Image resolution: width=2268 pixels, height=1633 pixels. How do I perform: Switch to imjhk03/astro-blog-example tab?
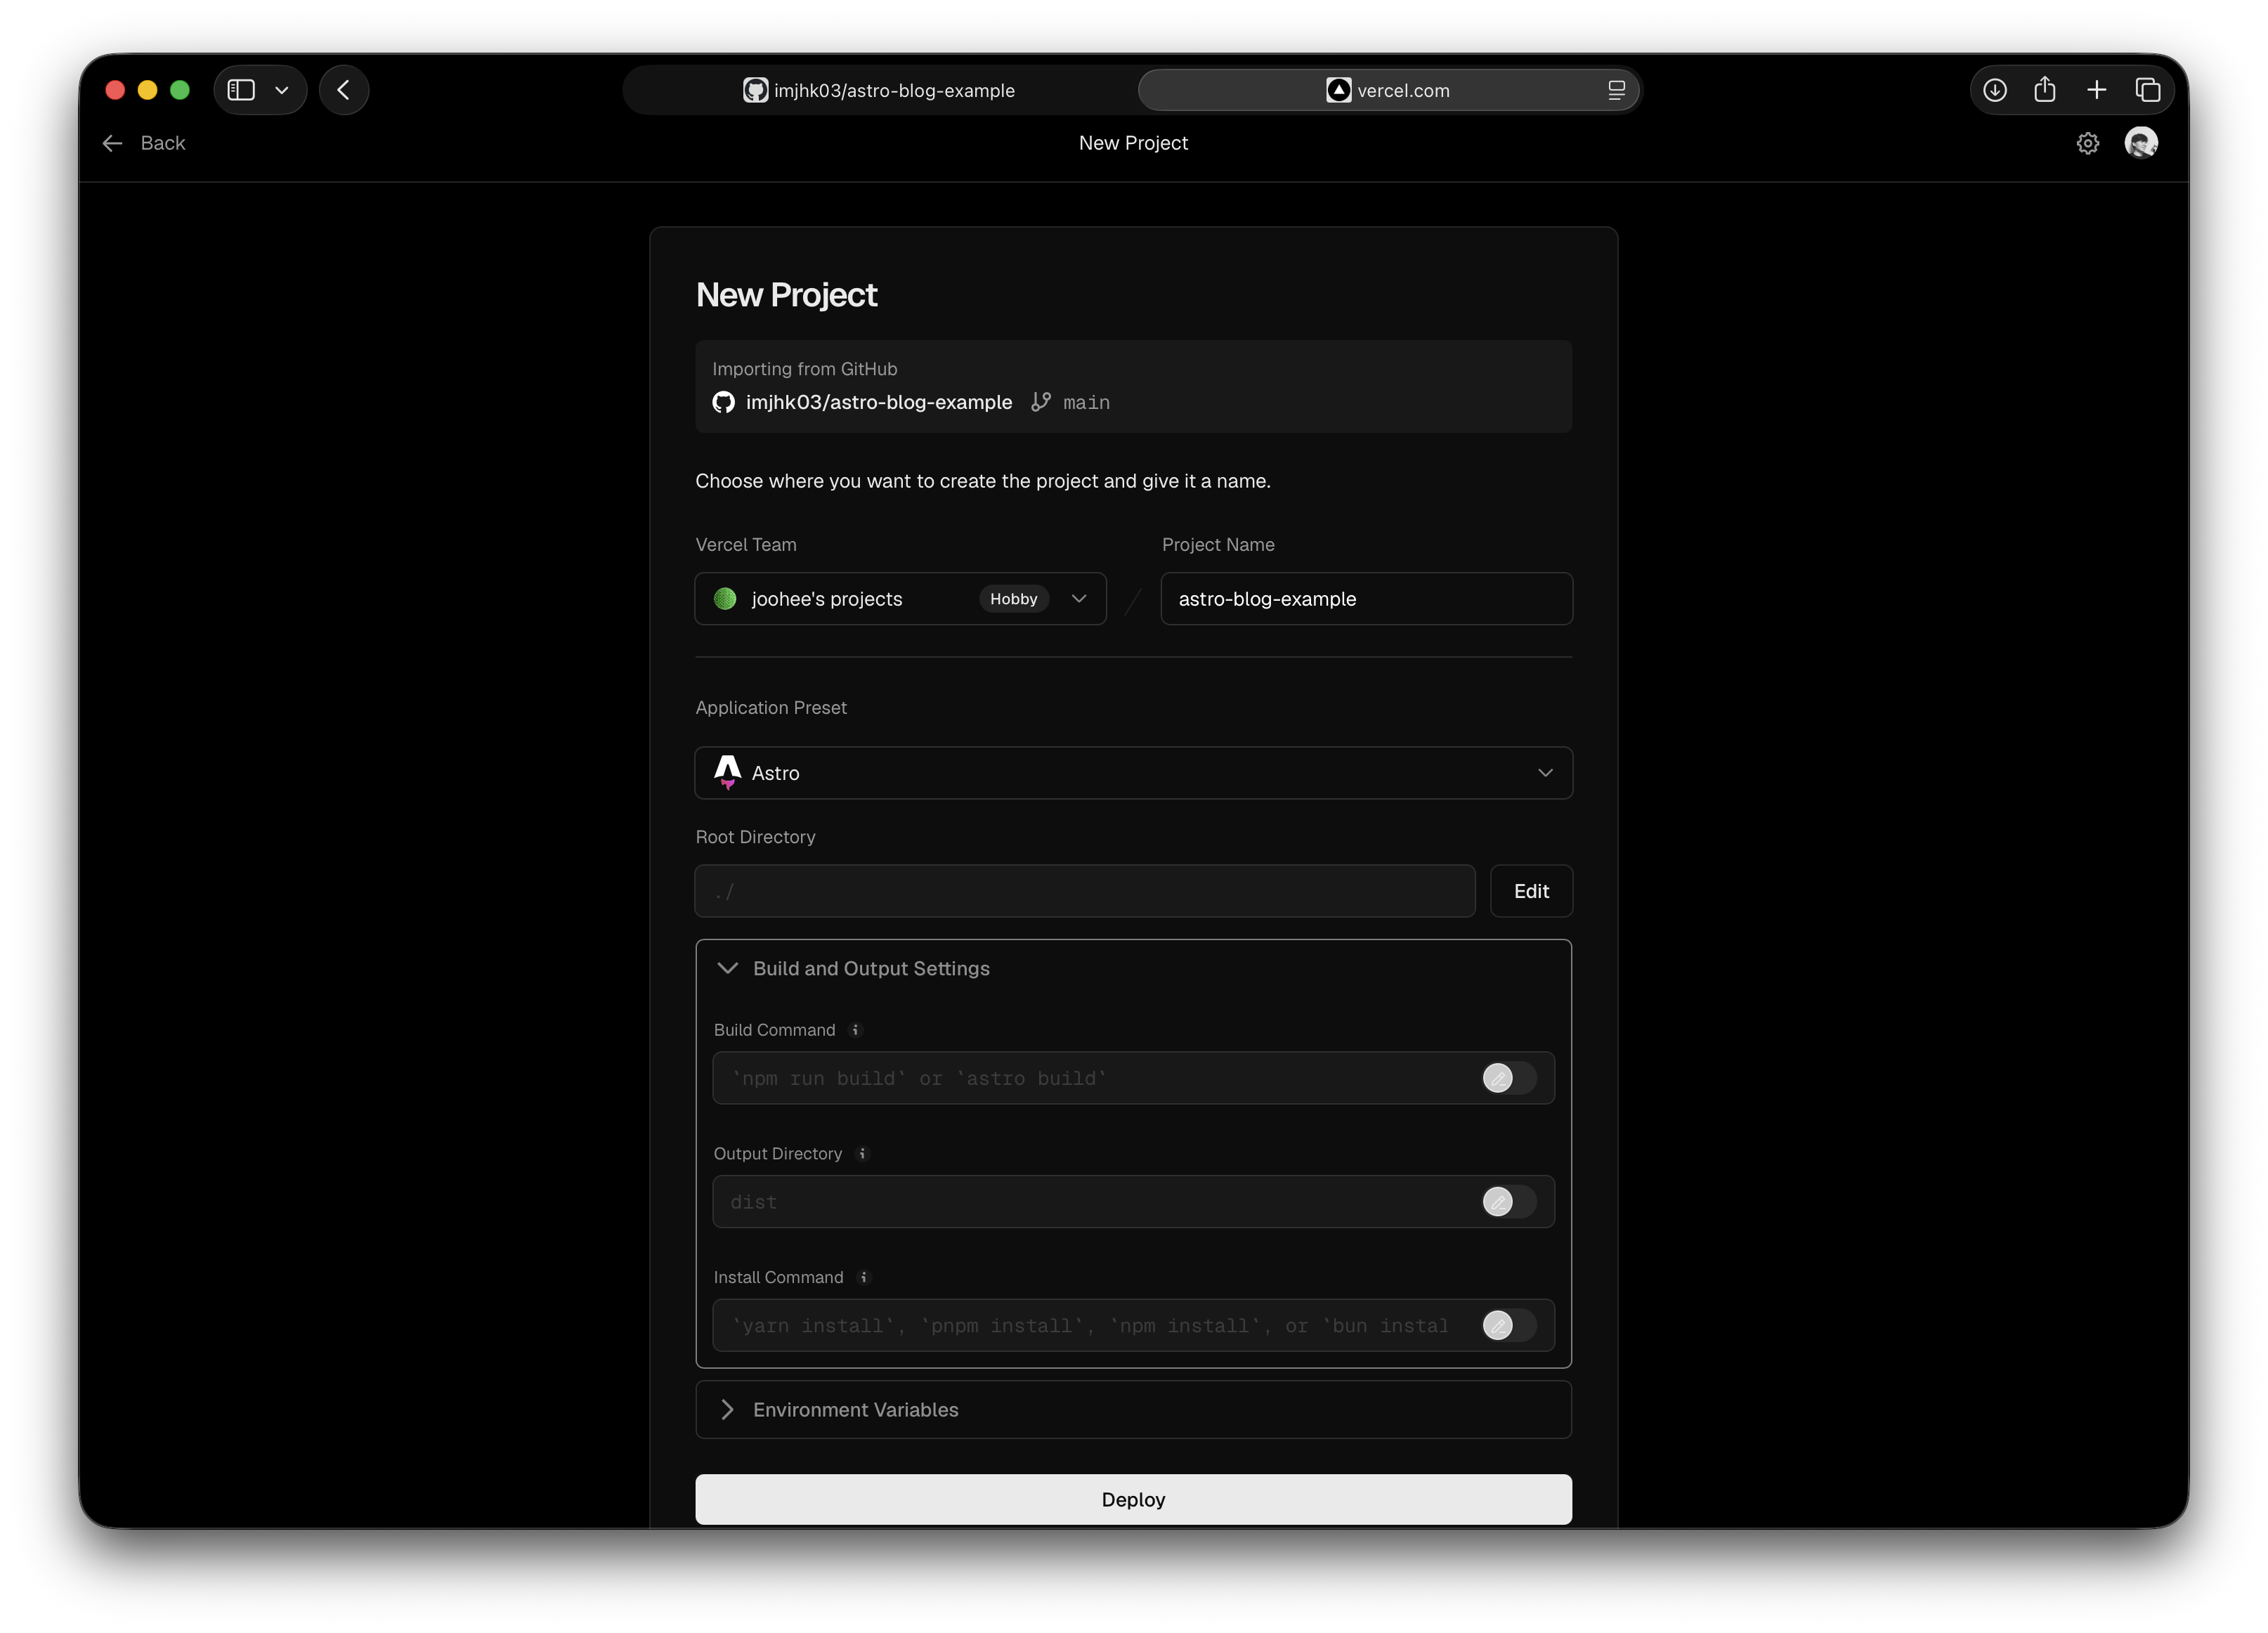pyautogui.click(x=879, y=90)
